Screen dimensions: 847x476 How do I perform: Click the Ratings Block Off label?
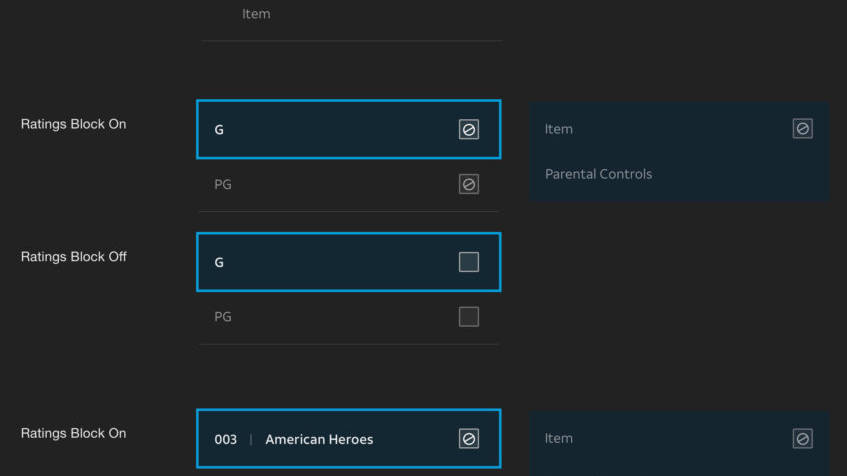coord(74,257)
